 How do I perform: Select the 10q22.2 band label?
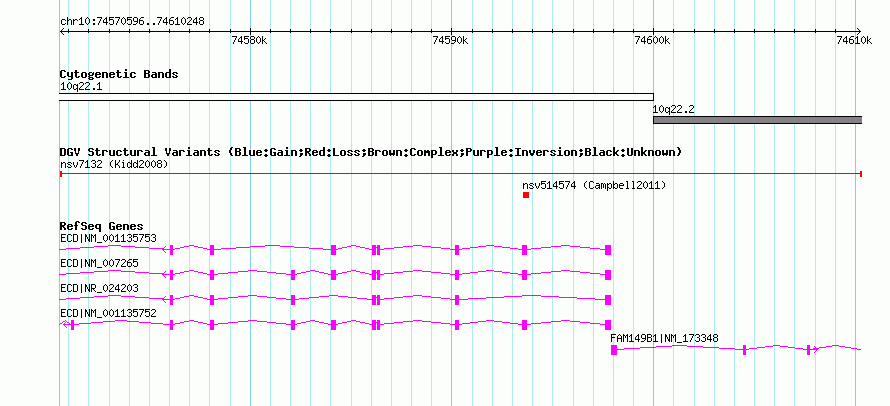[x=674, y=110]
